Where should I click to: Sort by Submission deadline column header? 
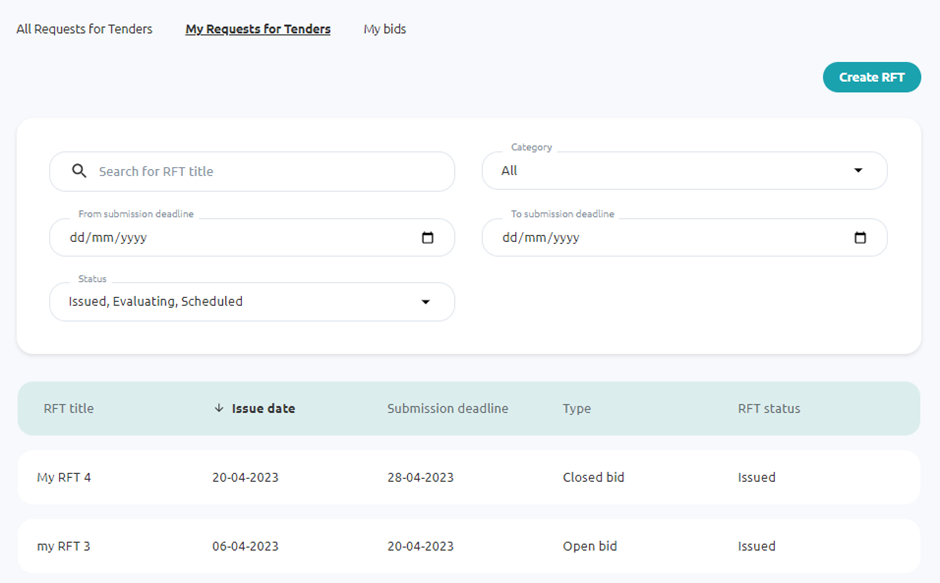(447, 408)
